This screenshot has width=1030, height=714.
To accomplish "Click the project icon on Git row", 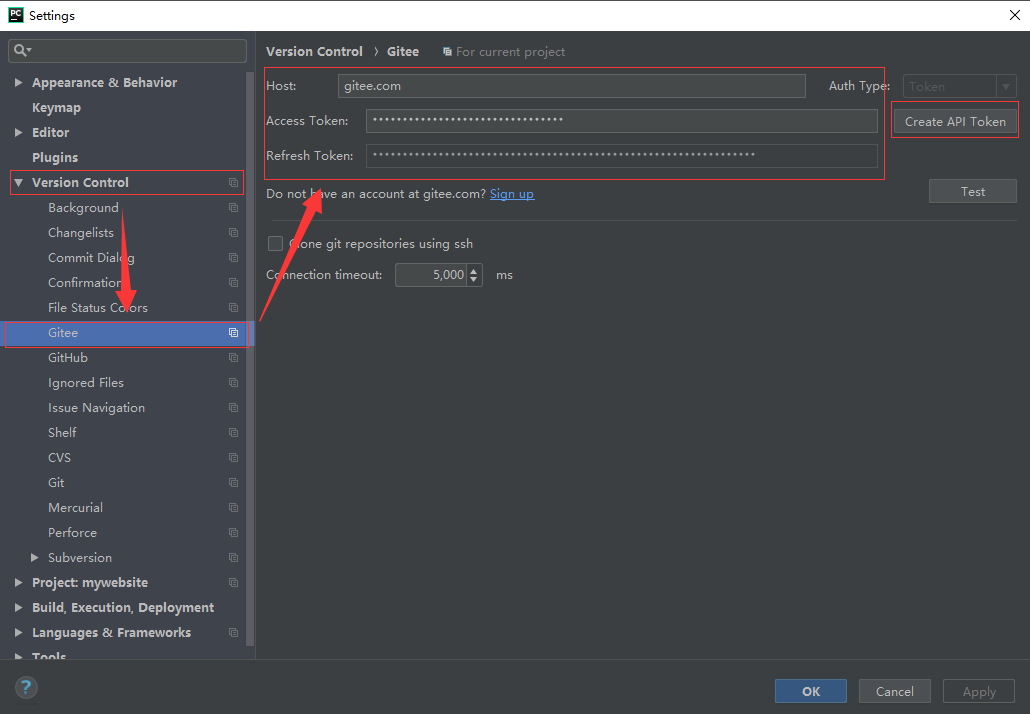I will pyautogui.click(x=233, y=482).
